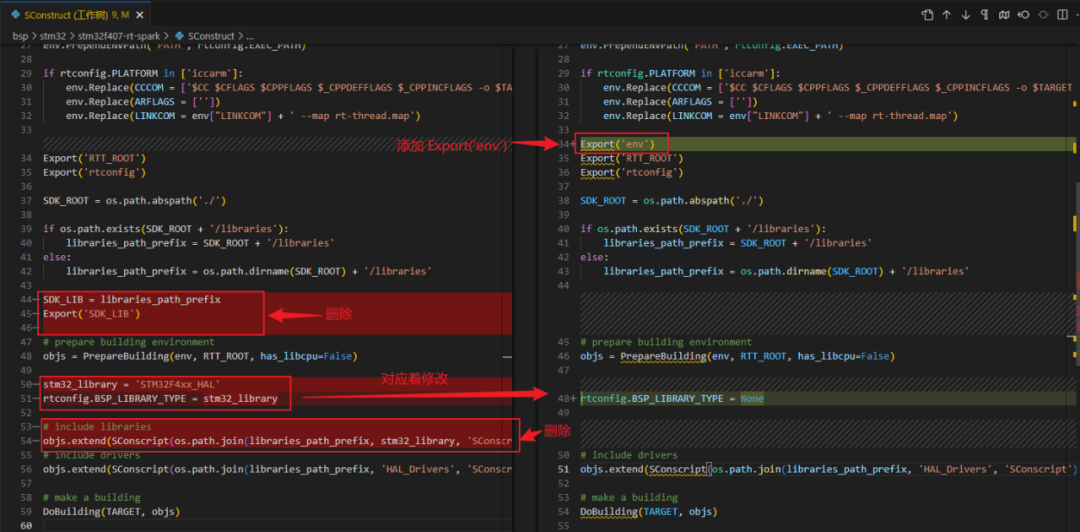Click 'DoBuilding(TARGET, objs)' in right pane
The width and height of the screenshot is (1080, 532).
click(x=649, y=511)
